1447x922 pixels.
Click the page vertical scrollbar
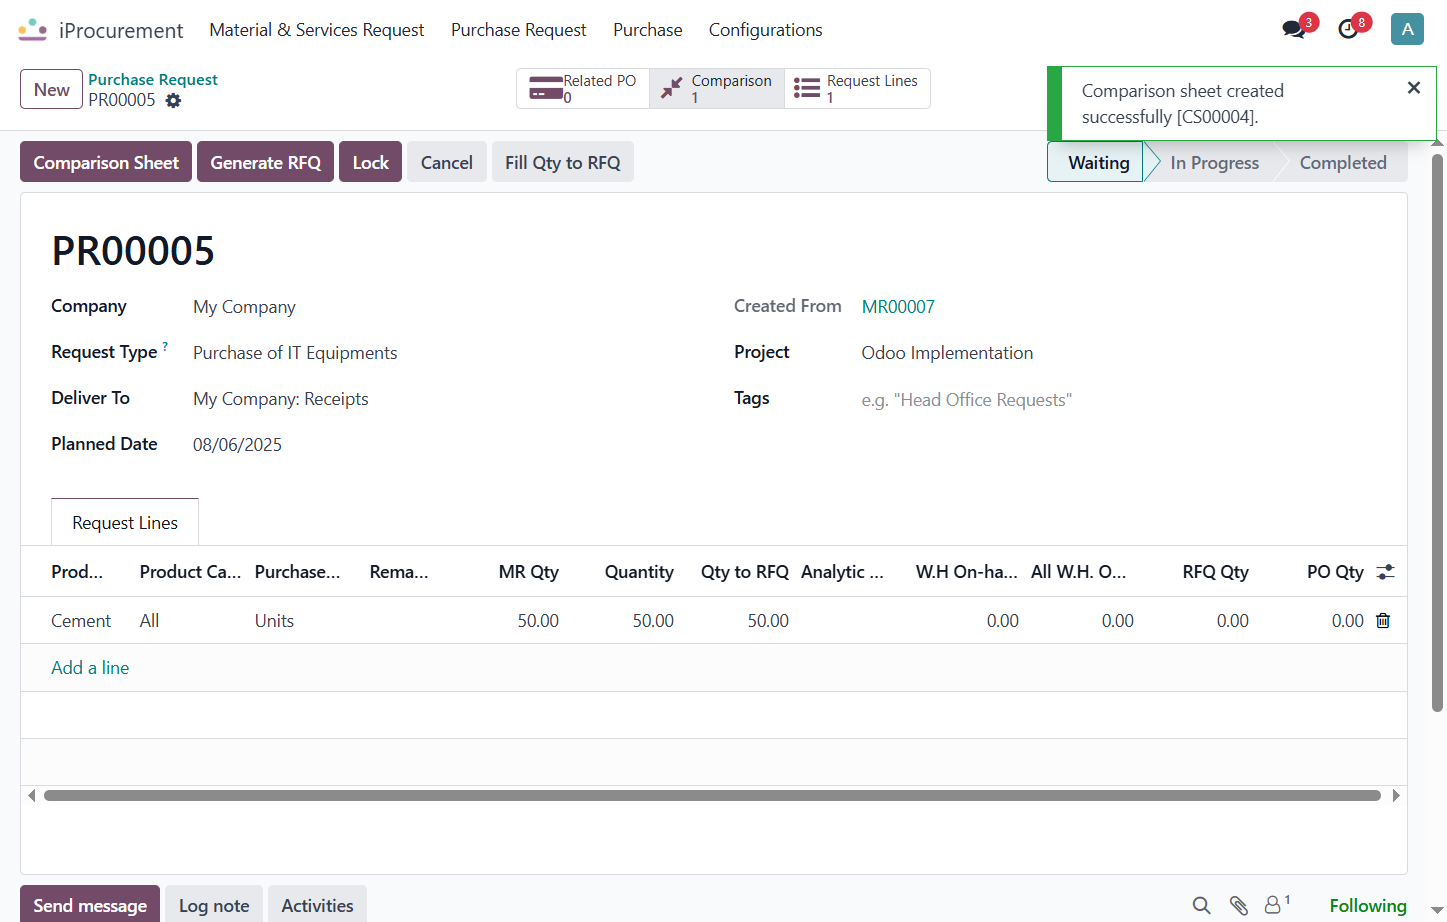(1437, 432)
